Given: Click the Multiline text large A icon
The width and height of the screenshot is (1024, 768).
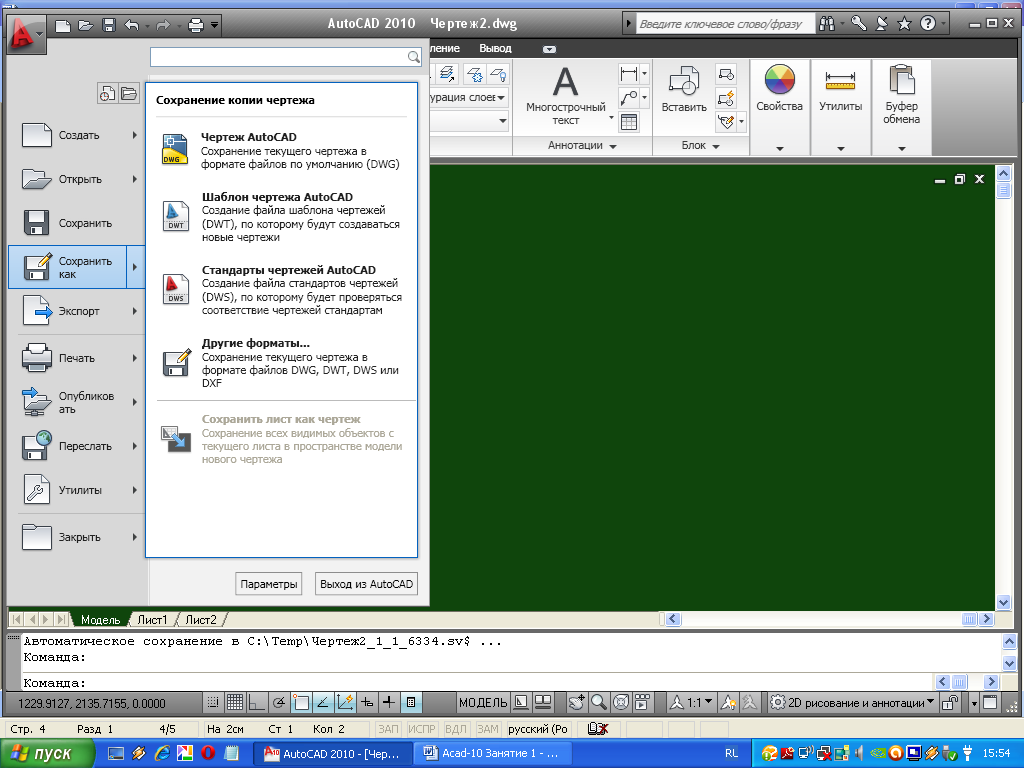Looking at the screenshot, I should pos(566,82).
